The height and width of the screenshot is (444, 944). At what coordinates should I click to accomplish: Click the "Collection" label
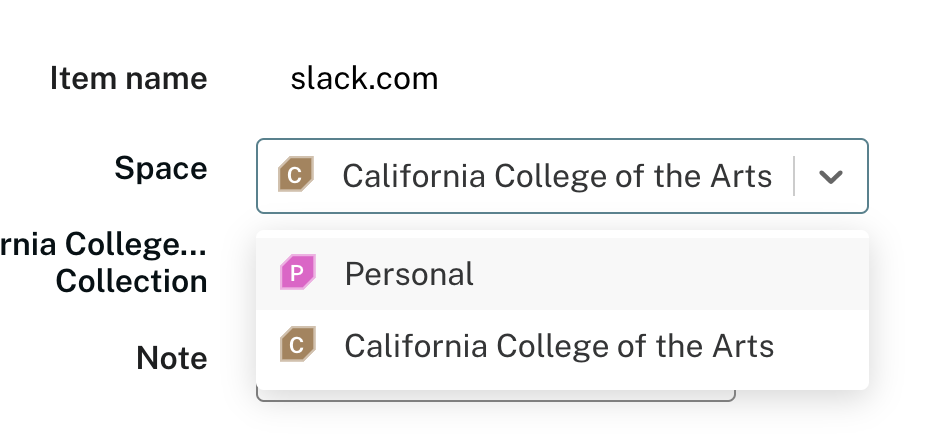pos(132,281)
